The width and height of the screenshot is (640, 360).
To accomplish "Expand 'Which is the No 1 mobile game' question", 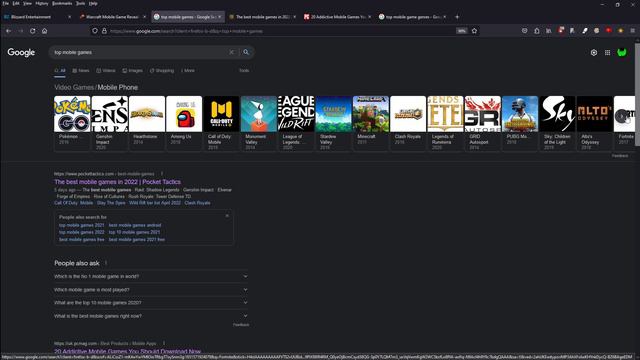I will (x=151, y=276).
